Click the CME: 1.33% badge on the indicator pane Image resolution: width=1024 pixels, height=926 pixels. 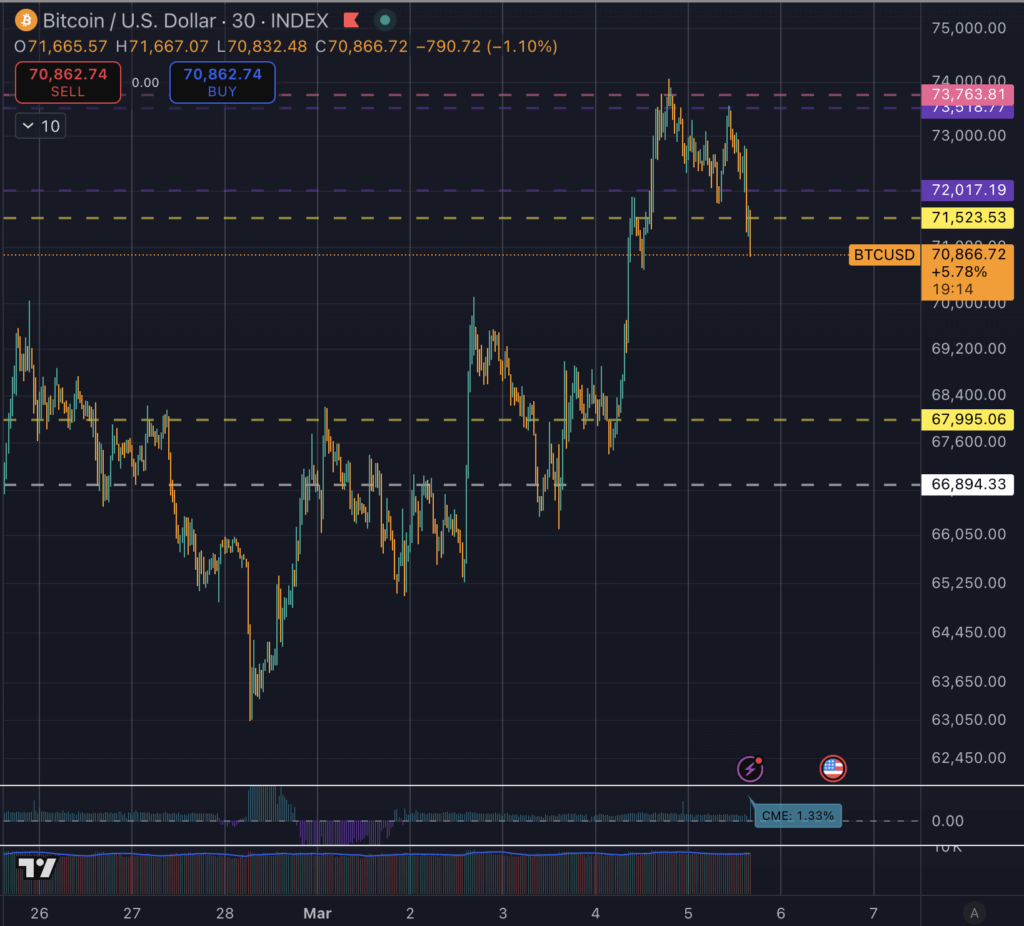click(797, 816)
